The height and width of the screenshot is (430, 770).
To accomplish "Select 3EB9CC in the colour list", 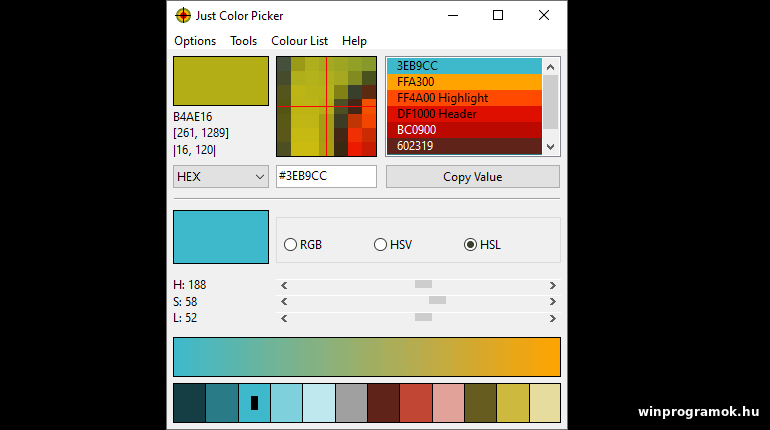I will click(x=464, y=66).
